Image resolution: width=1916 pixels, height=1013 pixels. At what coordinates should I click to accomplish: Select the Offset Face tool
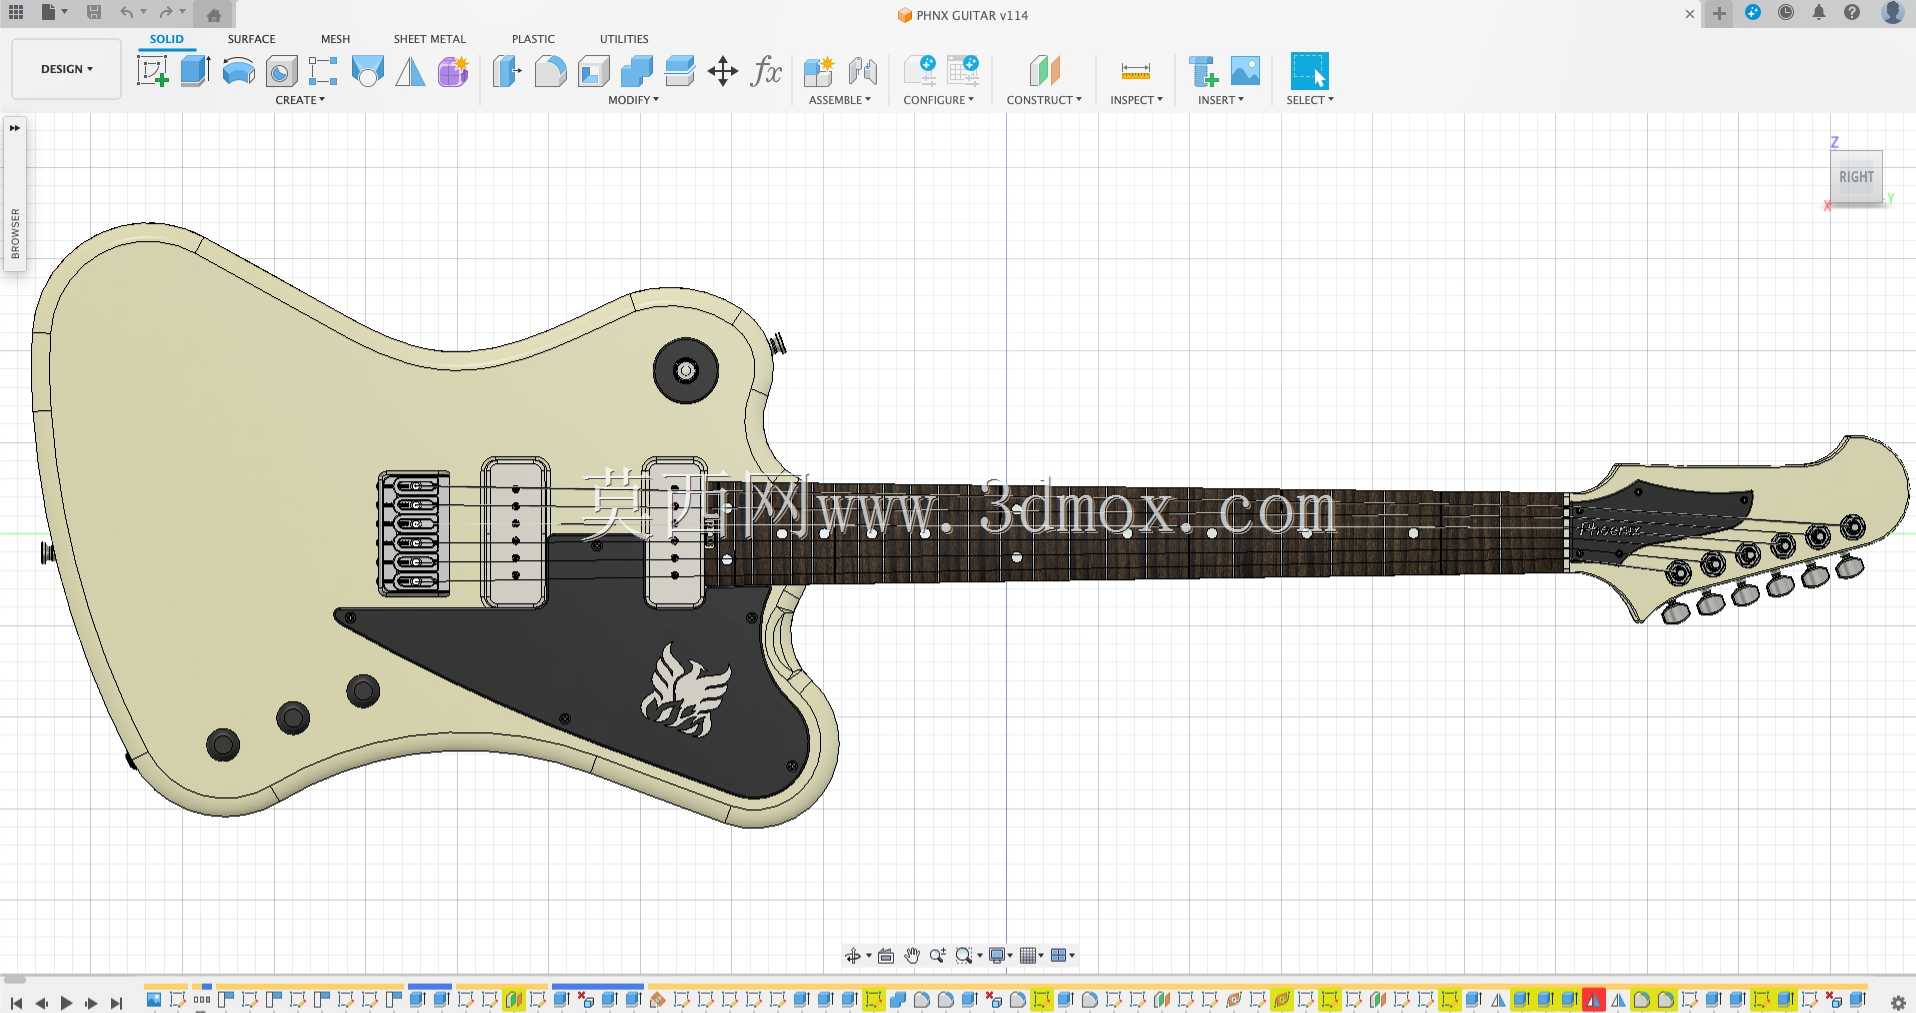679,71
